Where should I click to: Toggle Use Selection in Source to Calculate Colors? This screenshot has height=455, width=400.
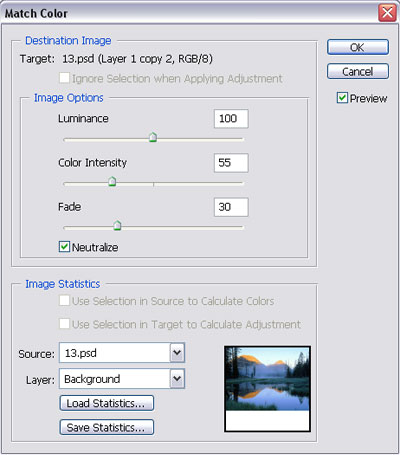[x=64, y=301]
